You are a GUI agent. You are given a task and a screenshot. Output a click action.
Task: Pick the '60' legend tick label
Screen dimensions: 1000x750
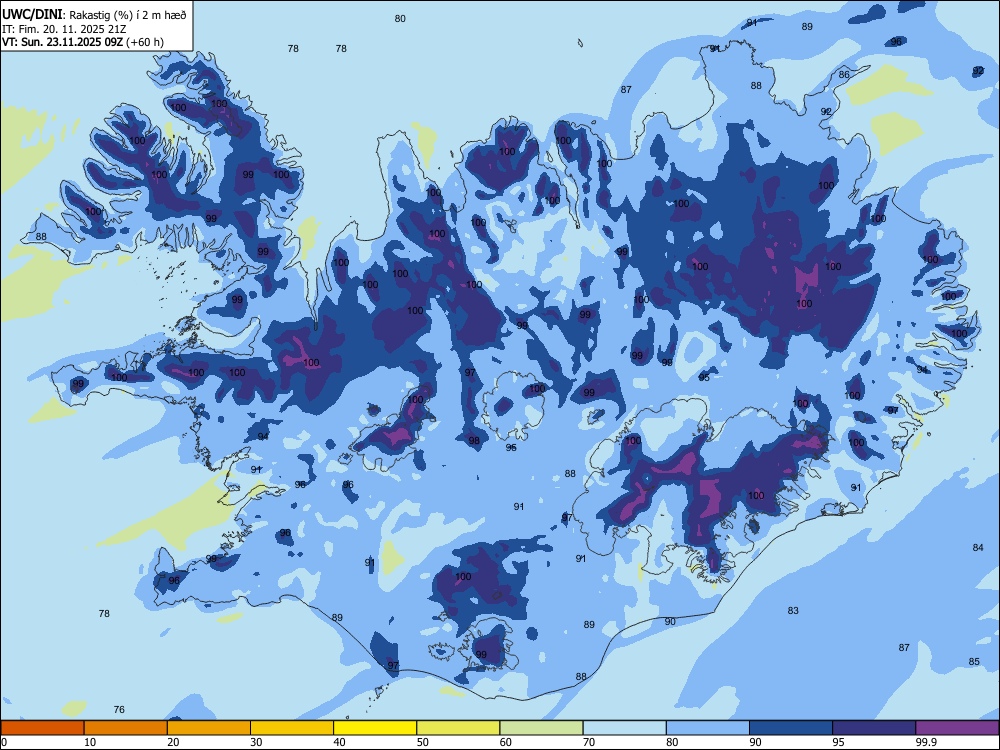point(506,742)
